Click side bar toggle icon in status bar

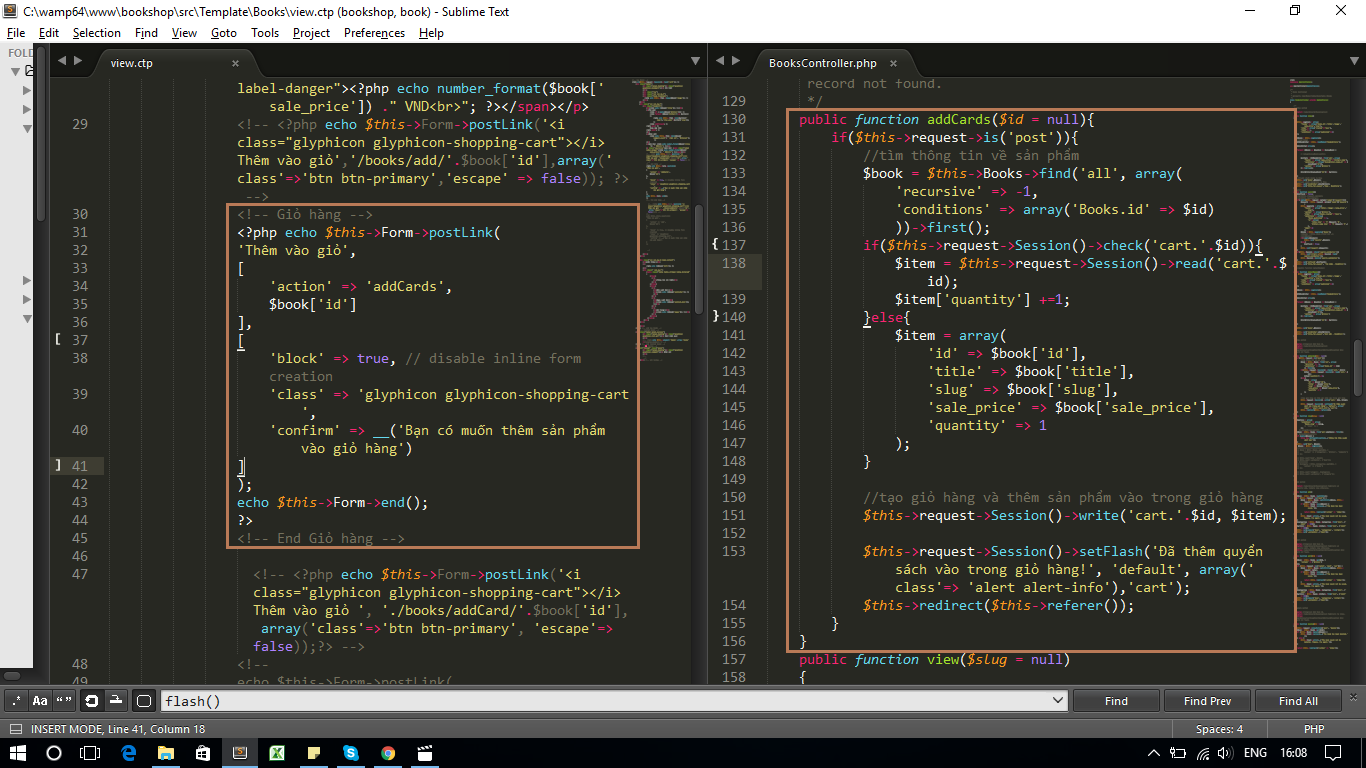click(x=16, y=729)
